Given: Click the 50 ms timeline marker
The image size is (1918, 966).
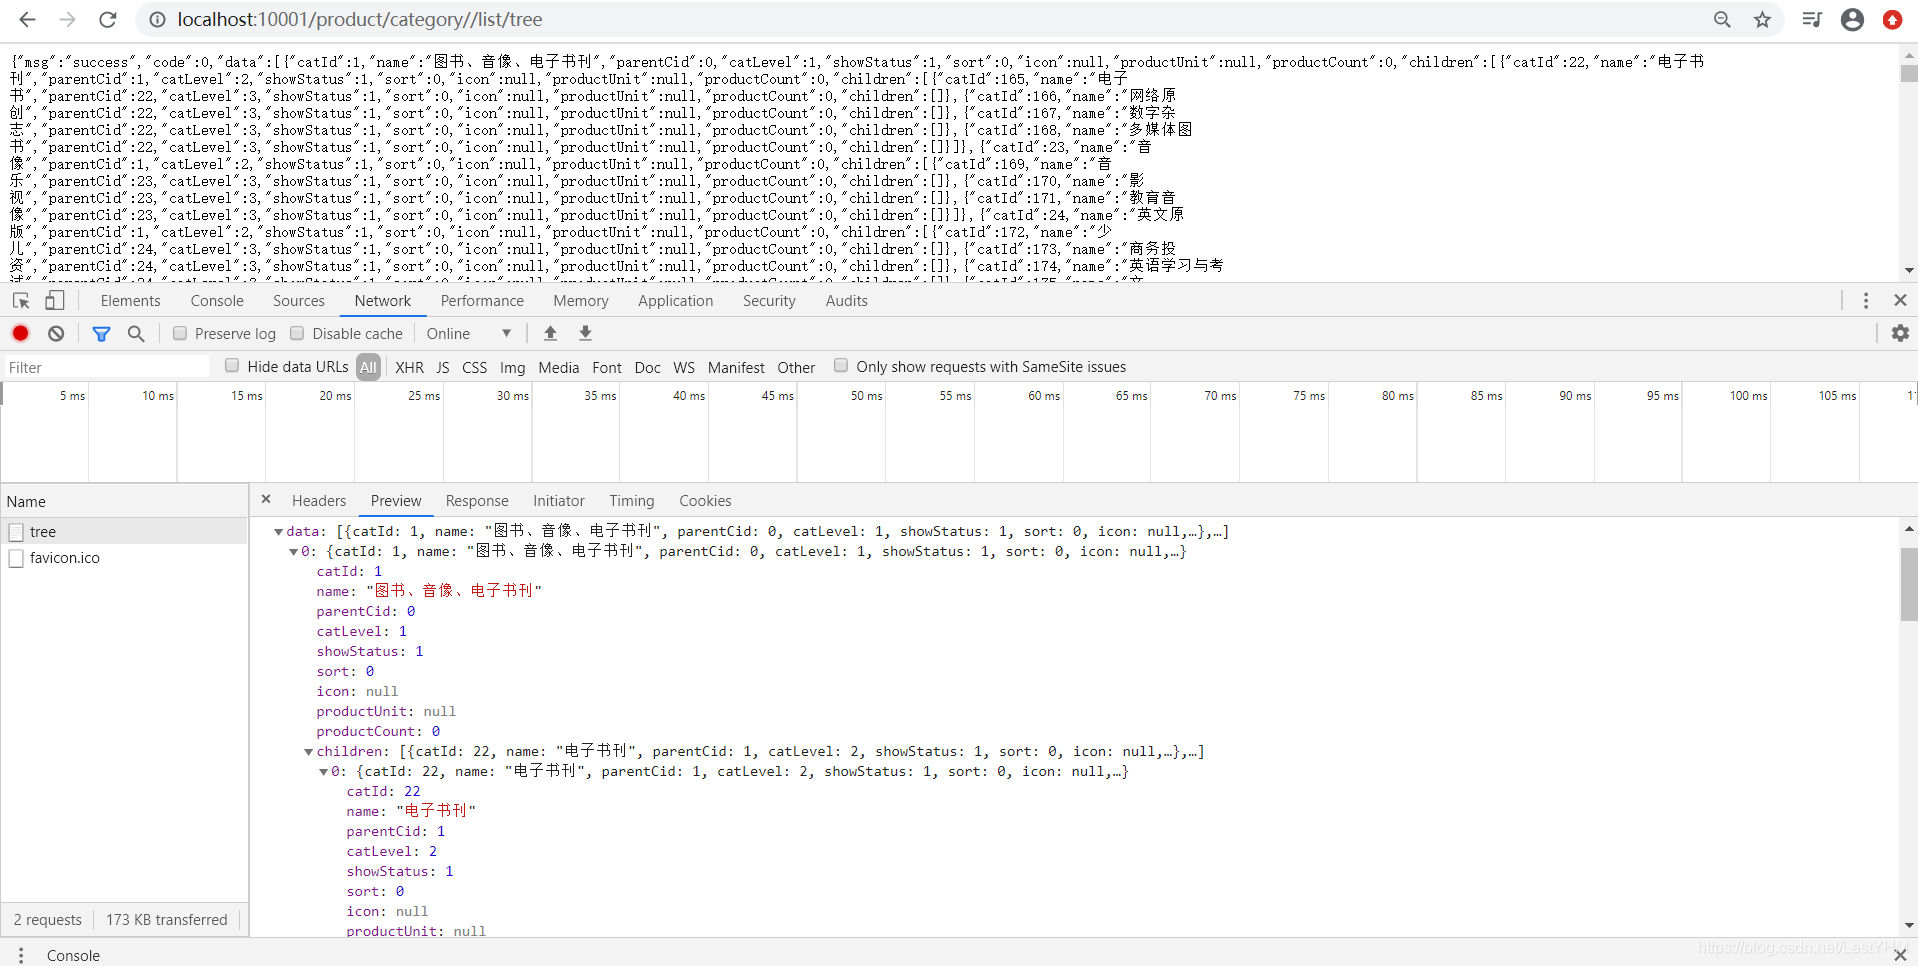Looking at the screenshot, I should click(x=866, y=396).
